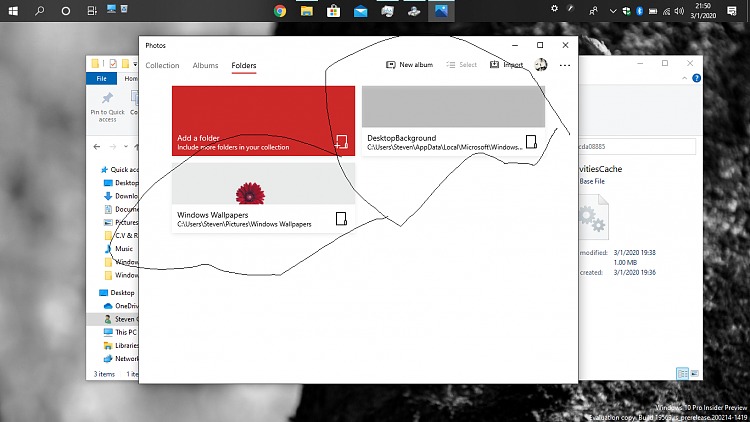Image resolution: width=750 pixels, height=422 pixels.
Task: Show hidden tray icons chevron
Action: [x=613, y=11]
